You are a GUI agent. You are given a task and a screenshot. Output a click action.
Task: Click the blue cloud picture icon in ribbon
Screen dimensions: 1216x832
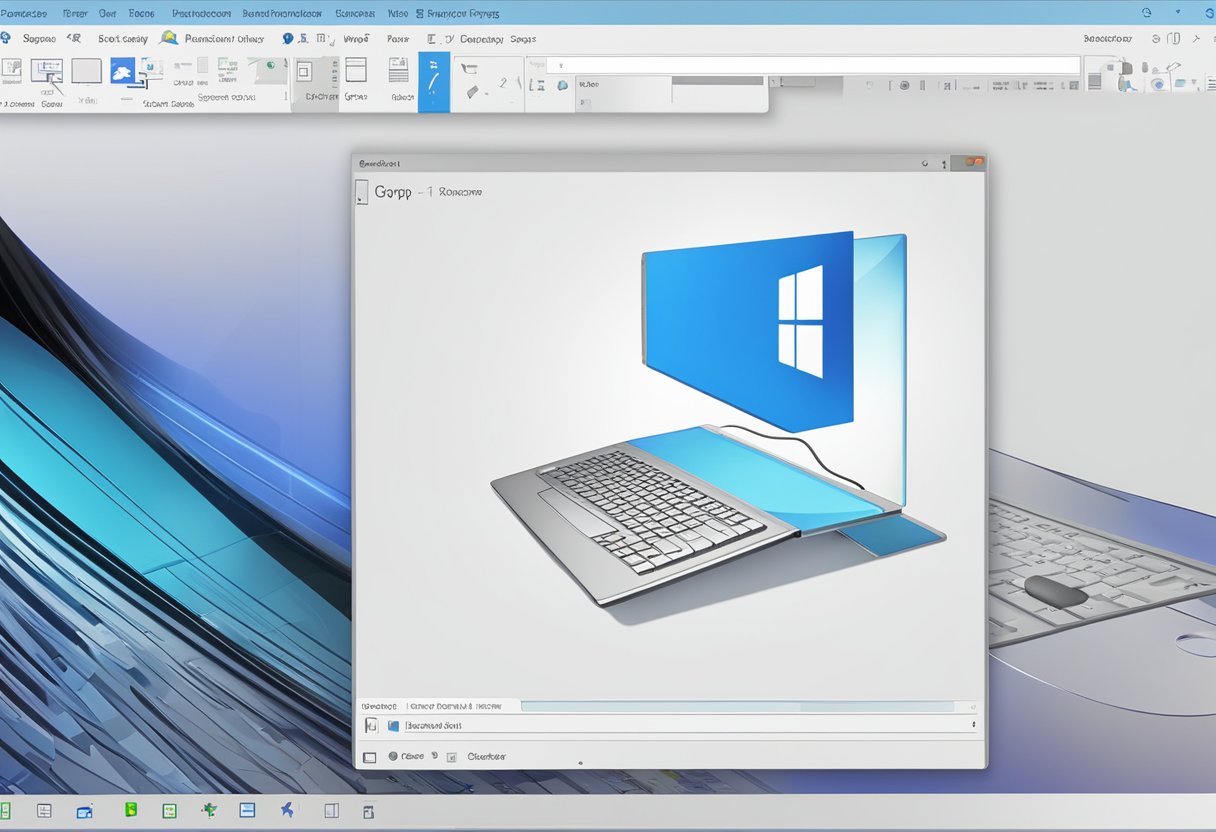pos(122,71)
